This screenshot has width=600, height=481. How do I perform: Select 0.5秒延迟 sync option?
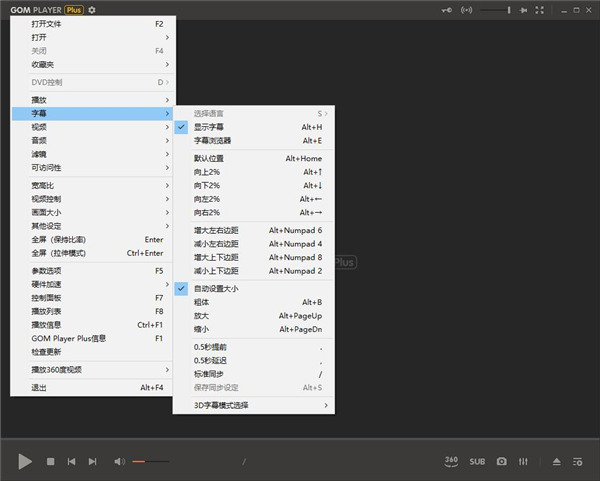(x=254, y=360)
